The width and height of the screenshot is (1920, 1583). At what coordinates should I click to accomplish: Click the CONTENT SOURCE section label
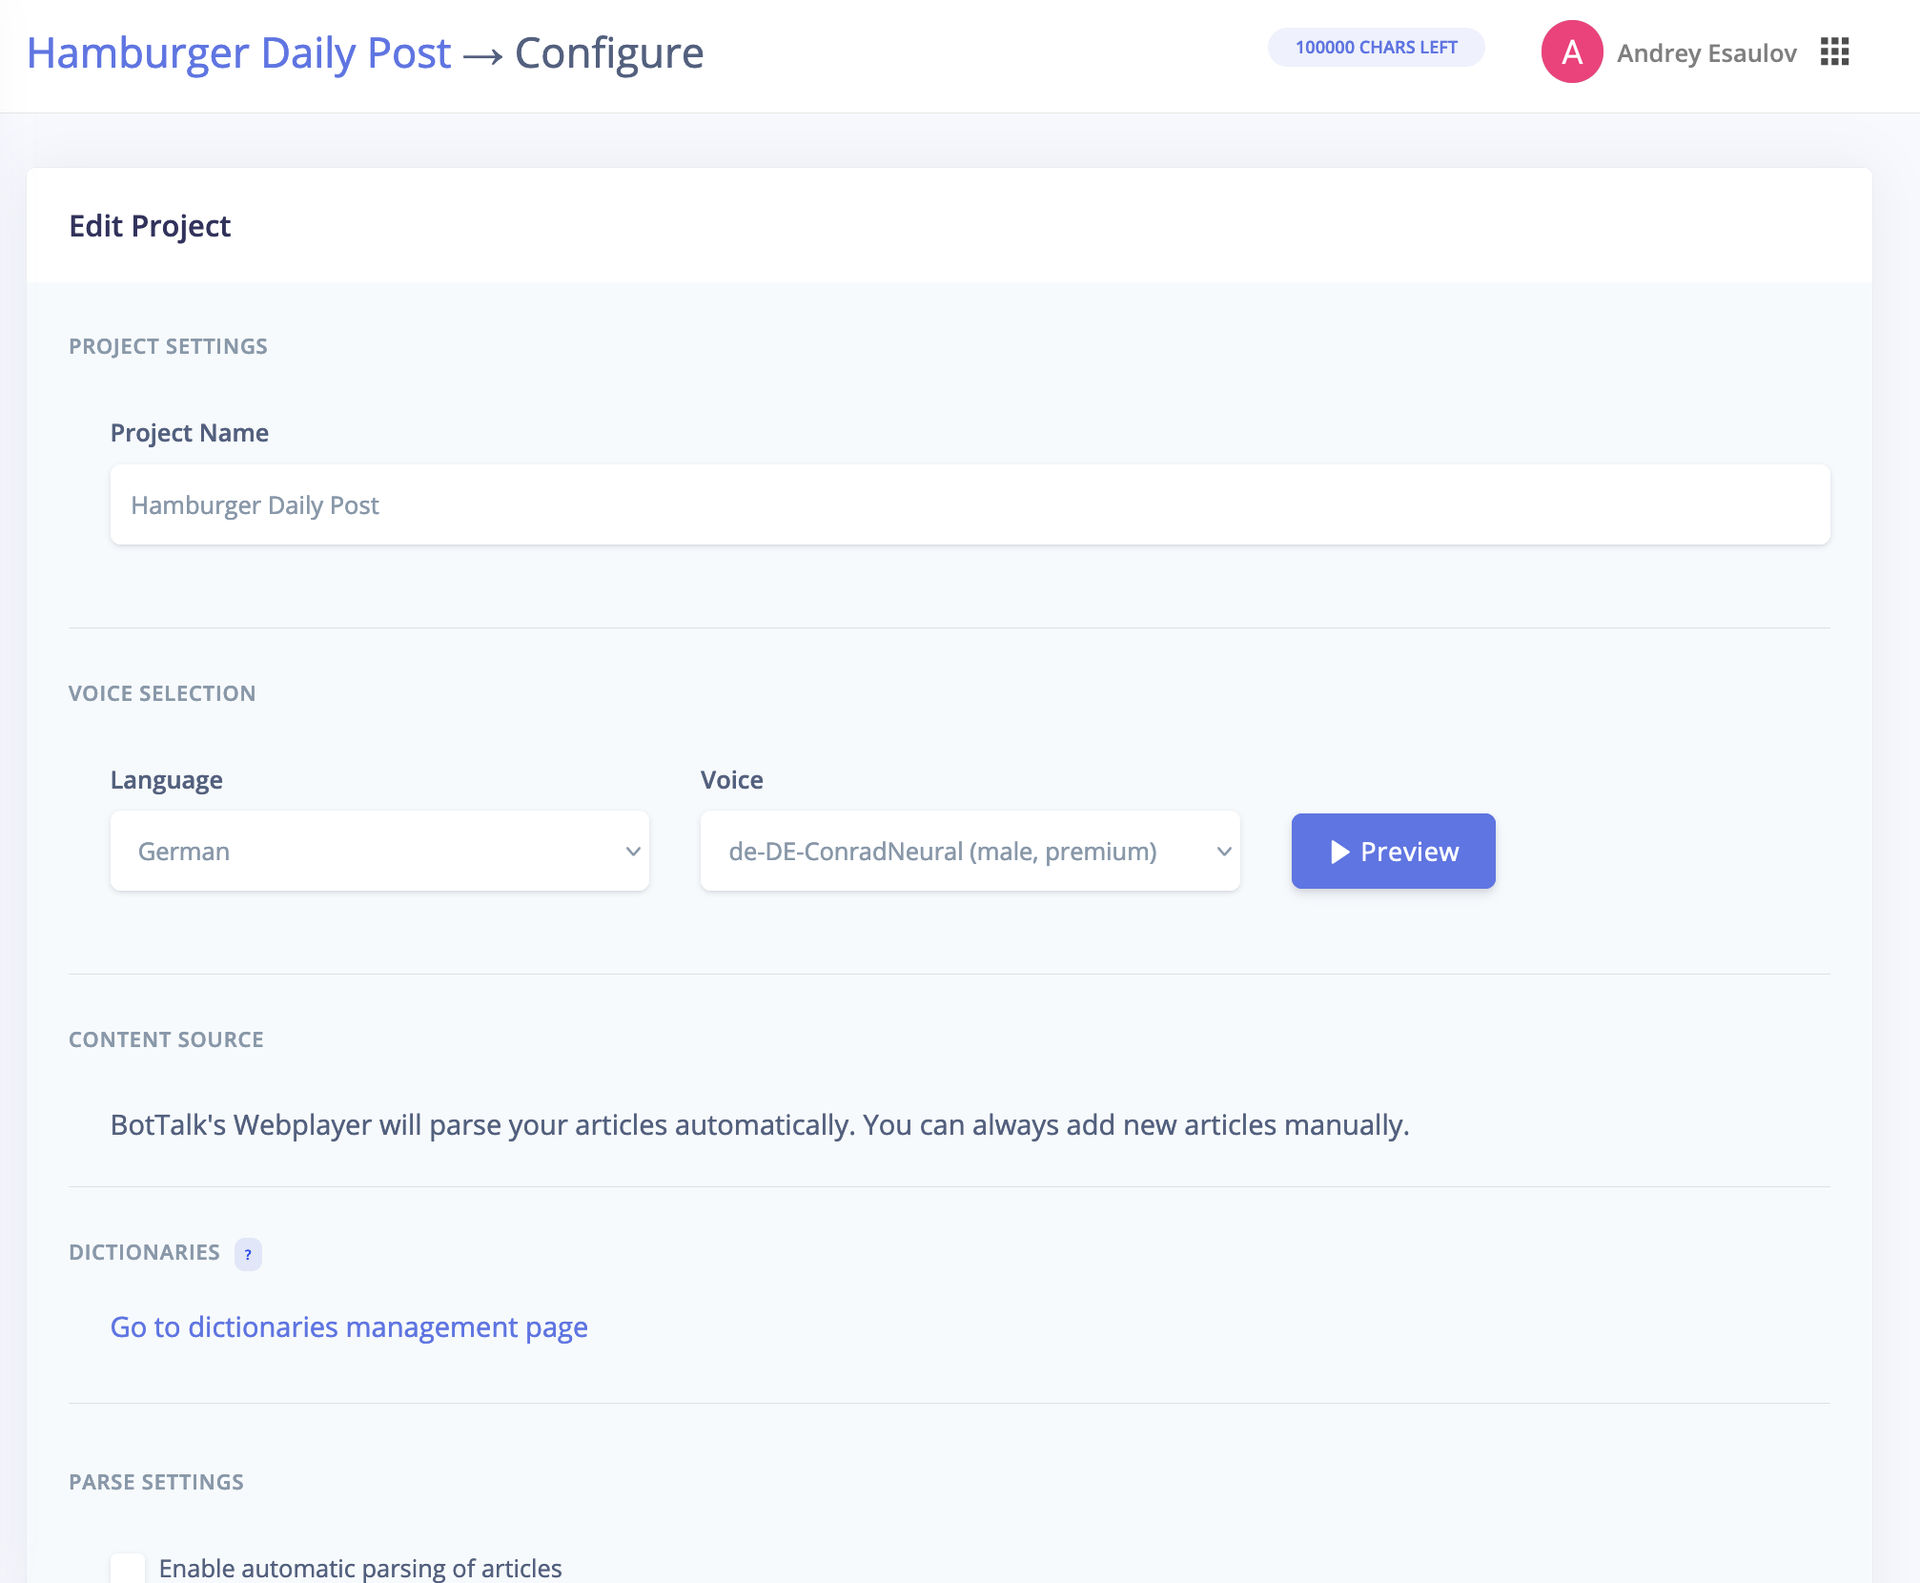tap(166, 1039)
